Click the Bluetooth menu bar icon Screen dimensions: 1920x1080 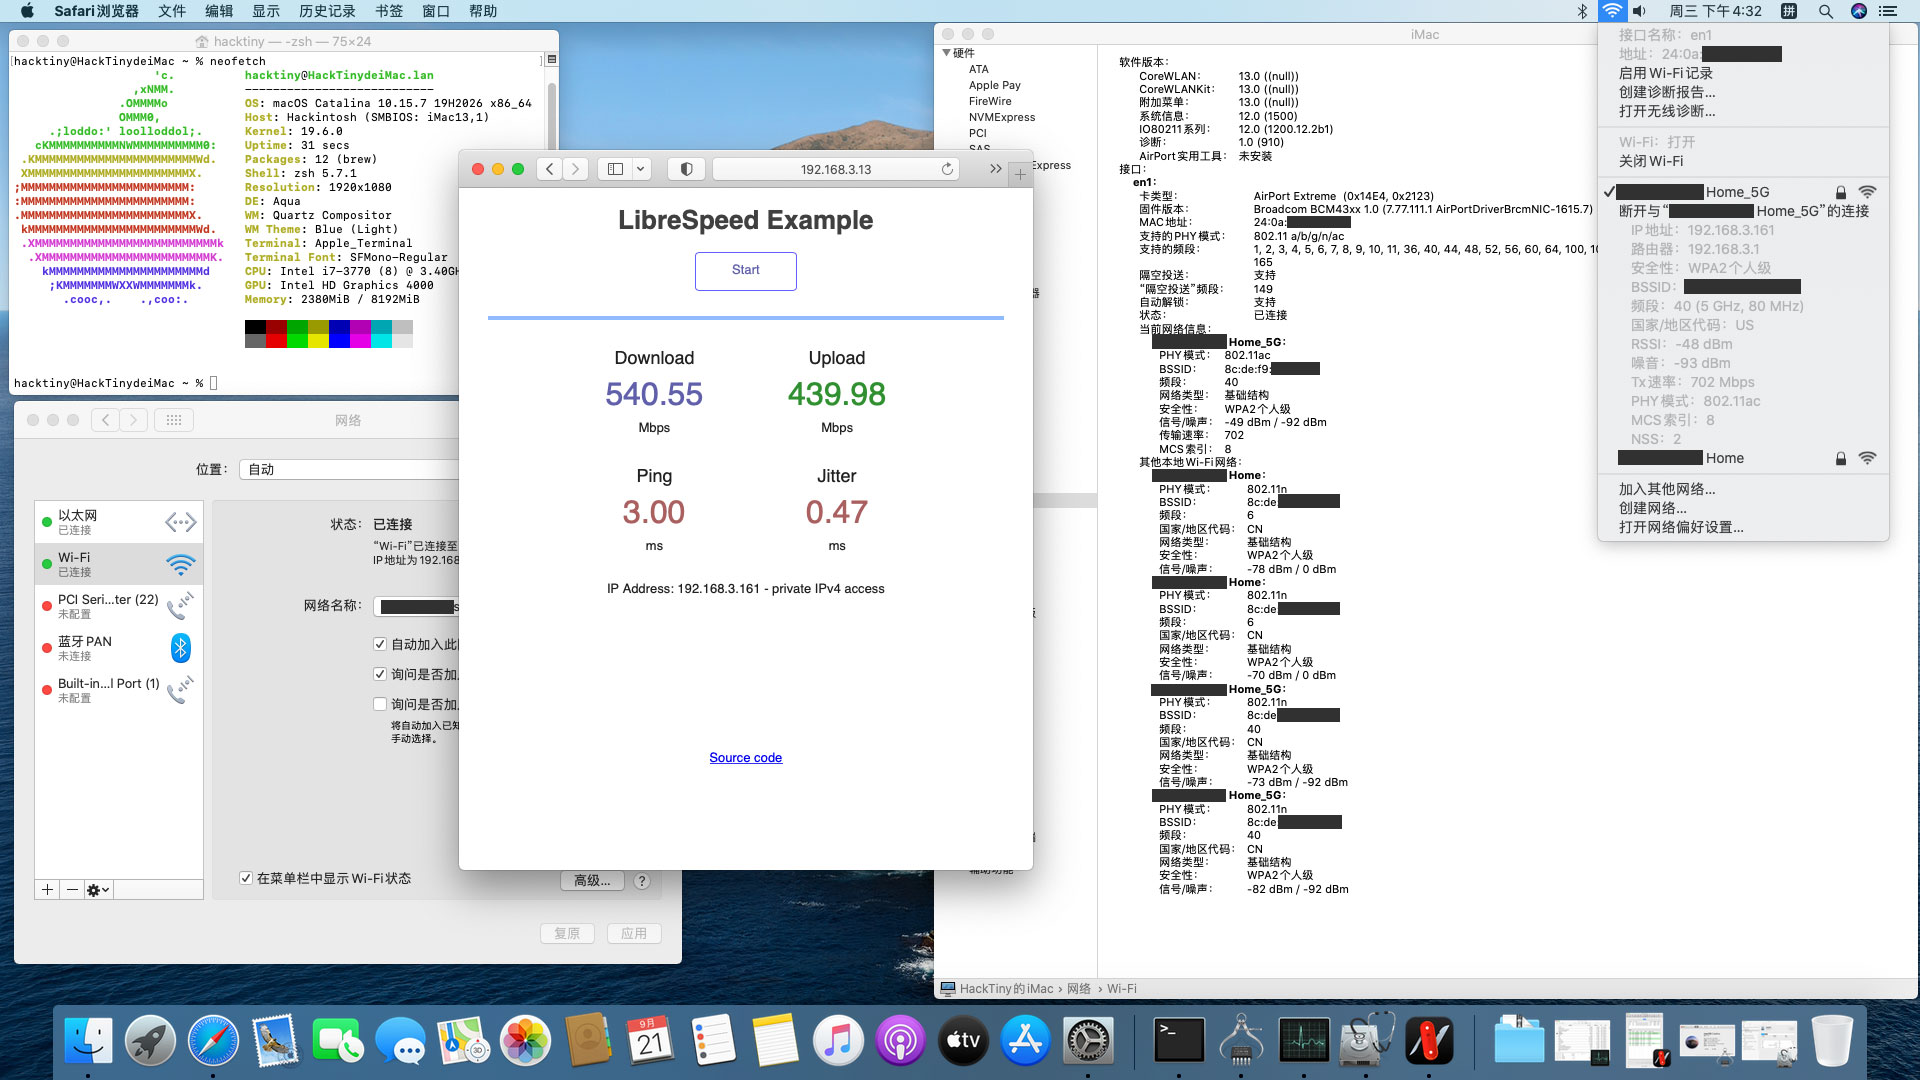coord(1582,11)
